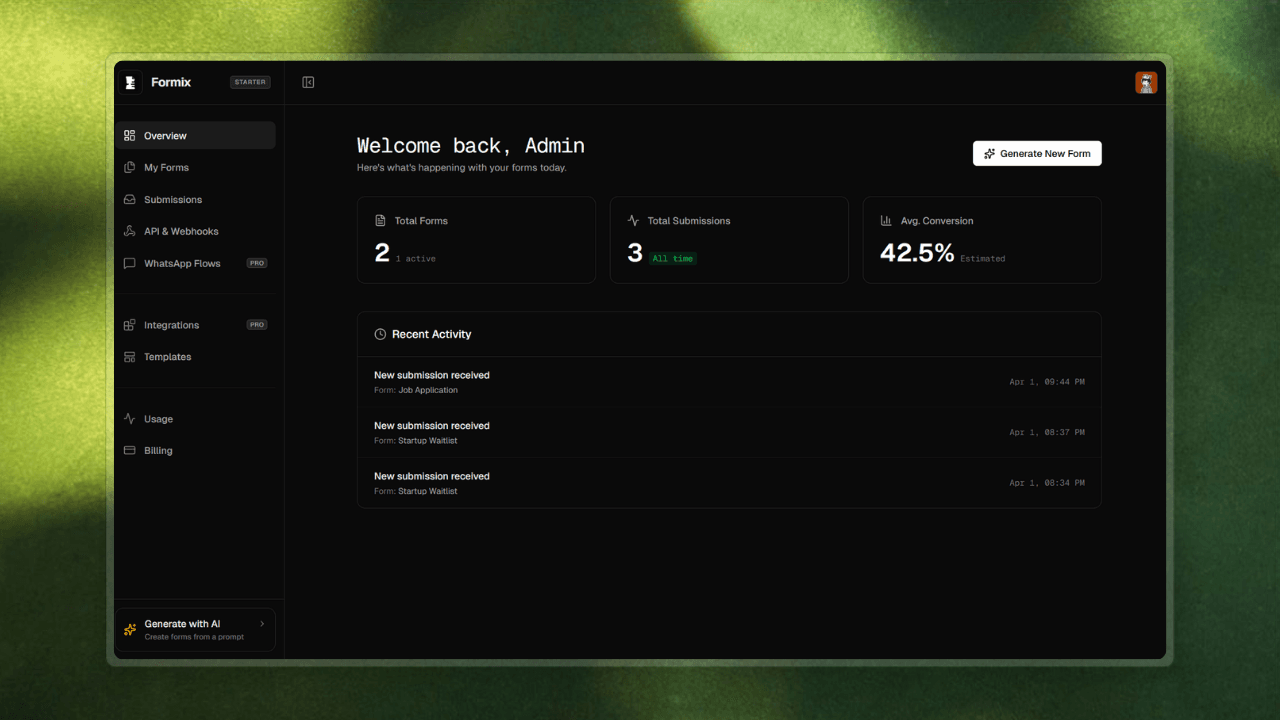
Task: Select the Integrations blocks icon
Action: click(129, 324)
